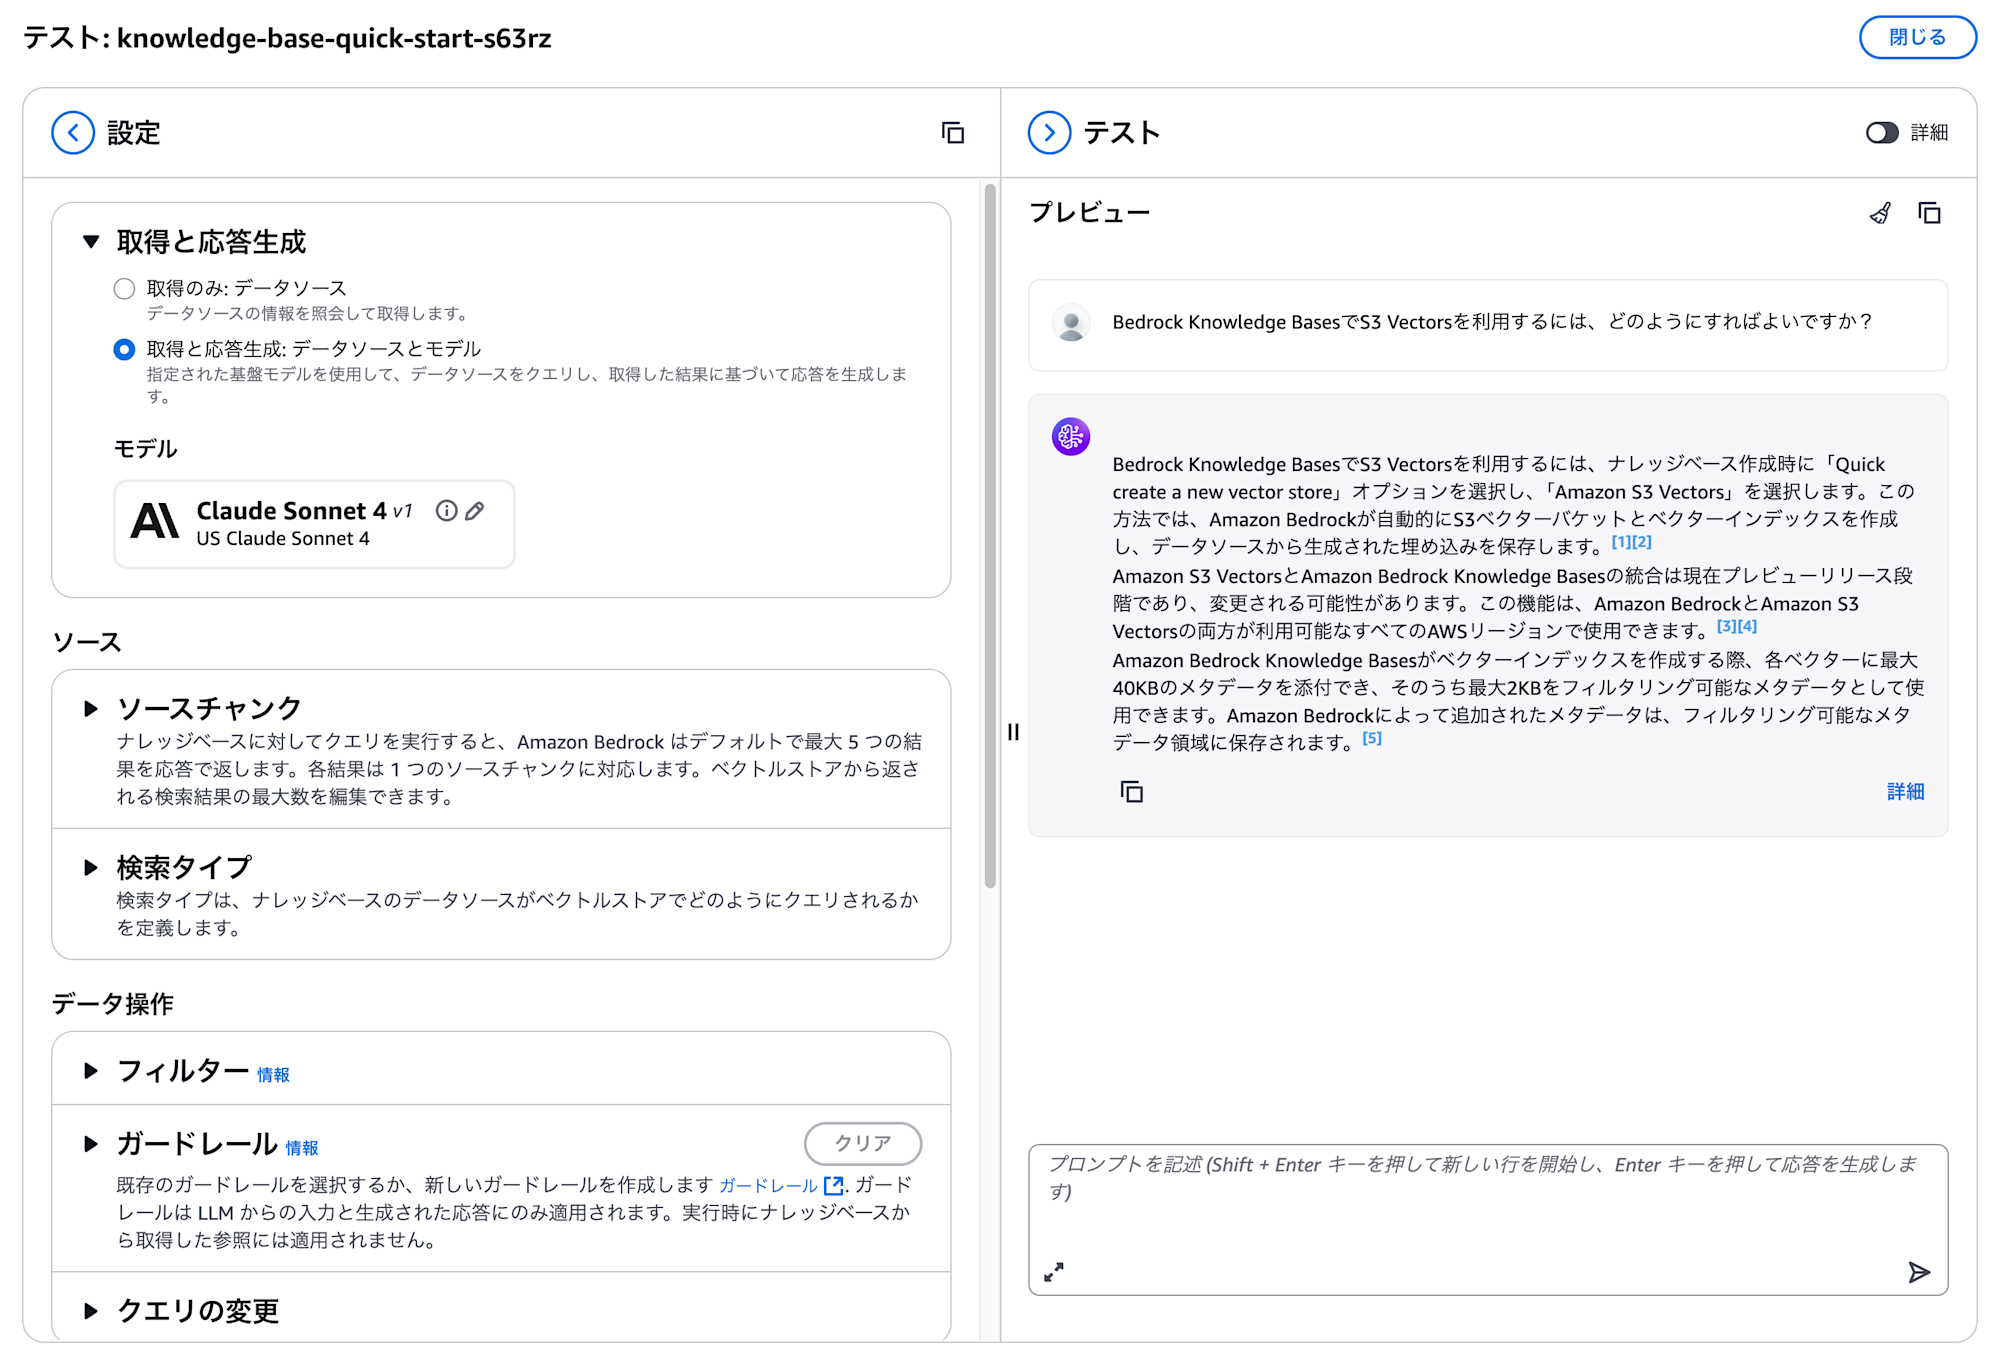Collapse the 取得と応答生成 section

91,242
